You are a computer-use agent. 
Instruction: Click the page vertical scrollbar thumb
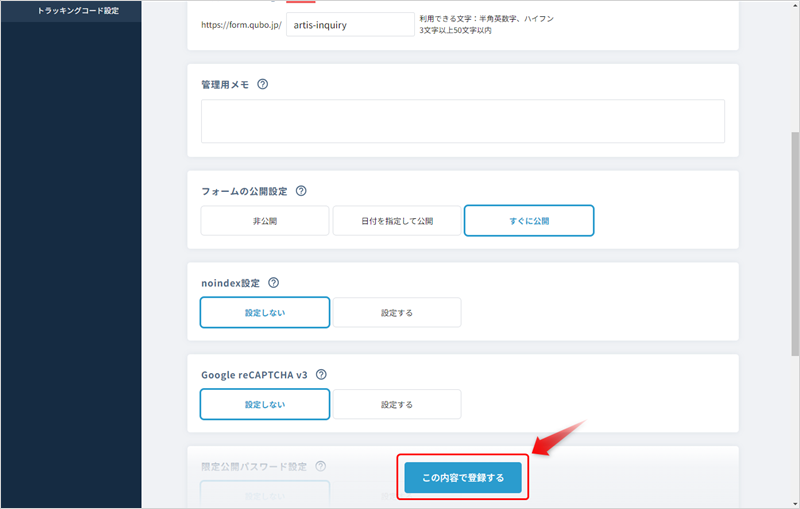coord(795,244)
